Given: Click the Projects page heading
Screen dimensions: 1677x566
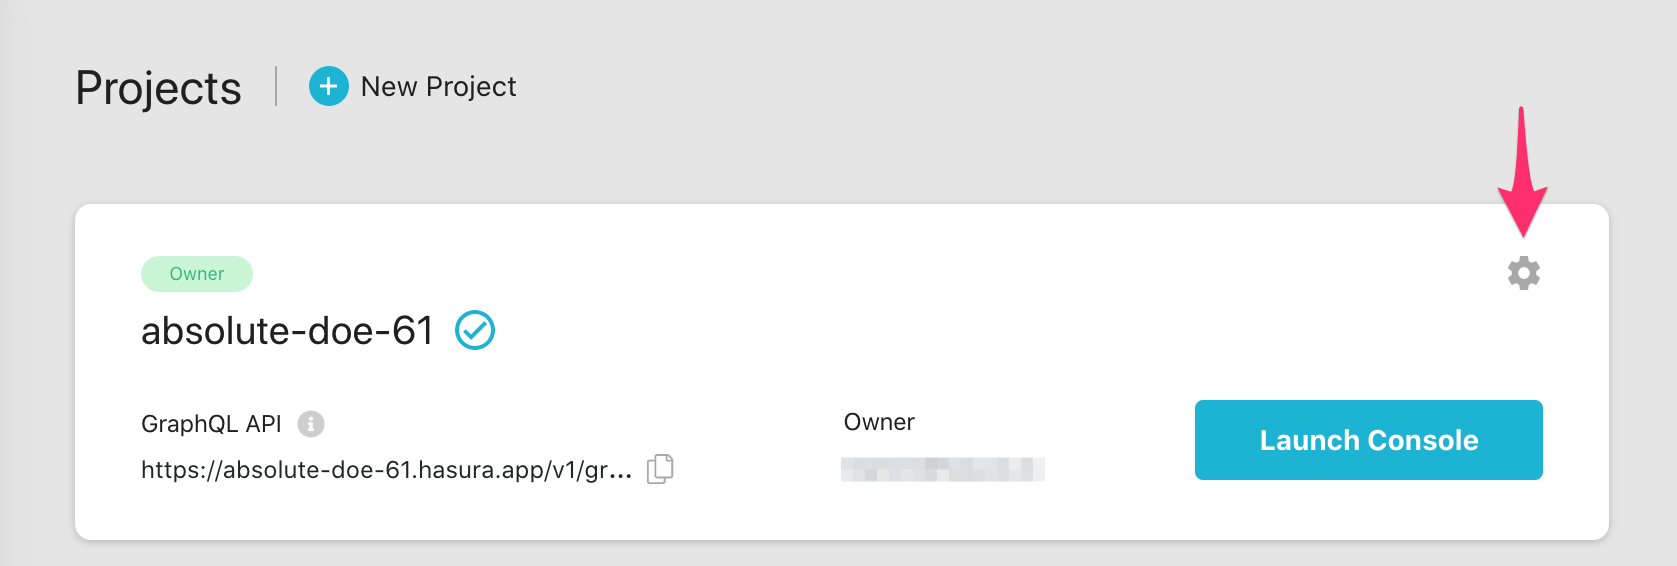Looking at the screenshot, I should [159, 88].
